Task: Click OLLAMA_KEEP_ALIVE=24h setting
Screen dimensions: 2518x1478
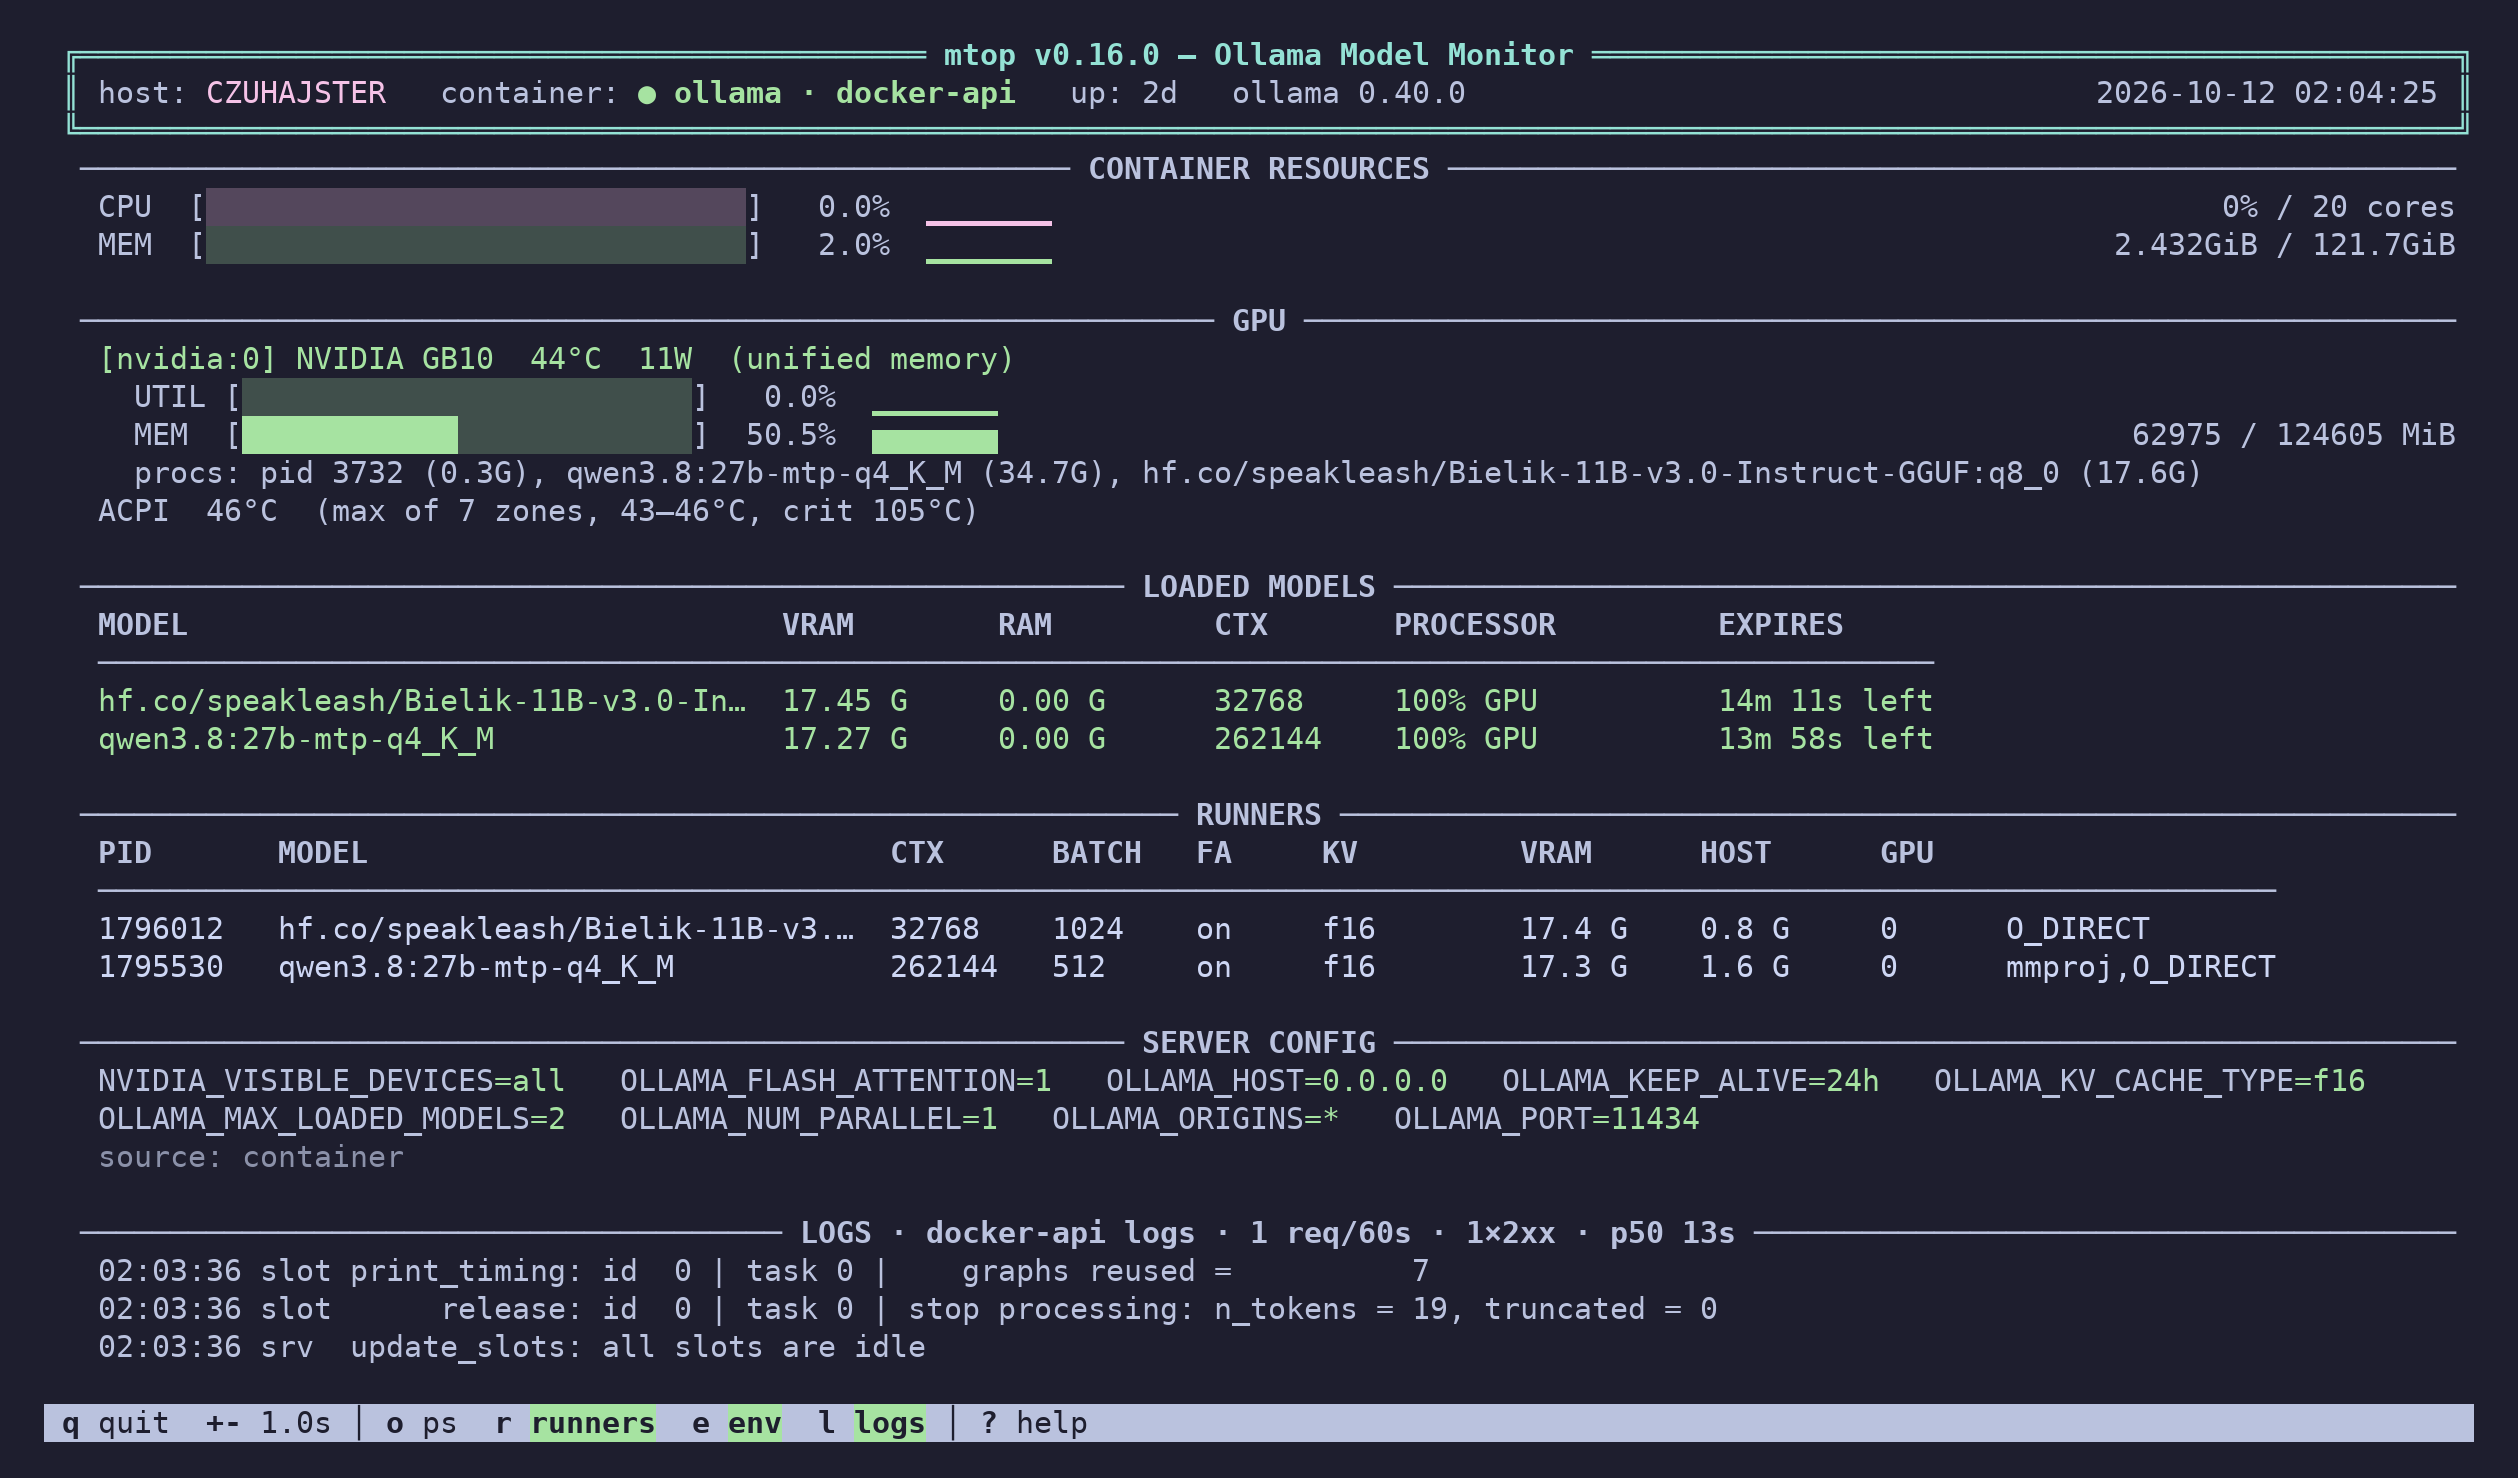Action: coord(1690,1081)
